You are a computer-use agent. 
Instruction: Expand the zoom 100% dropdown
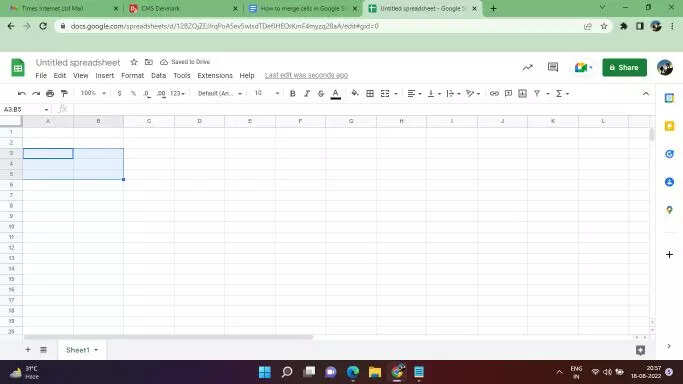click(93, 93)
